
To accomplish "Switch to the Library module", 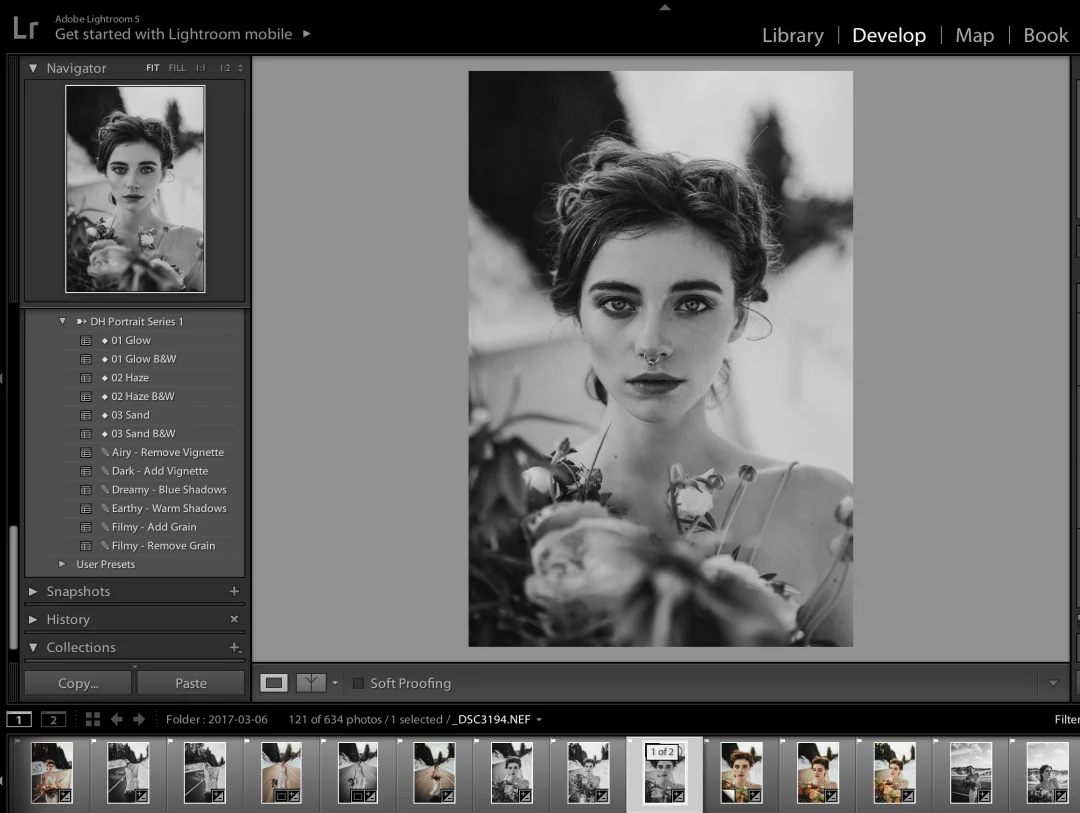I will pos(792,35).
